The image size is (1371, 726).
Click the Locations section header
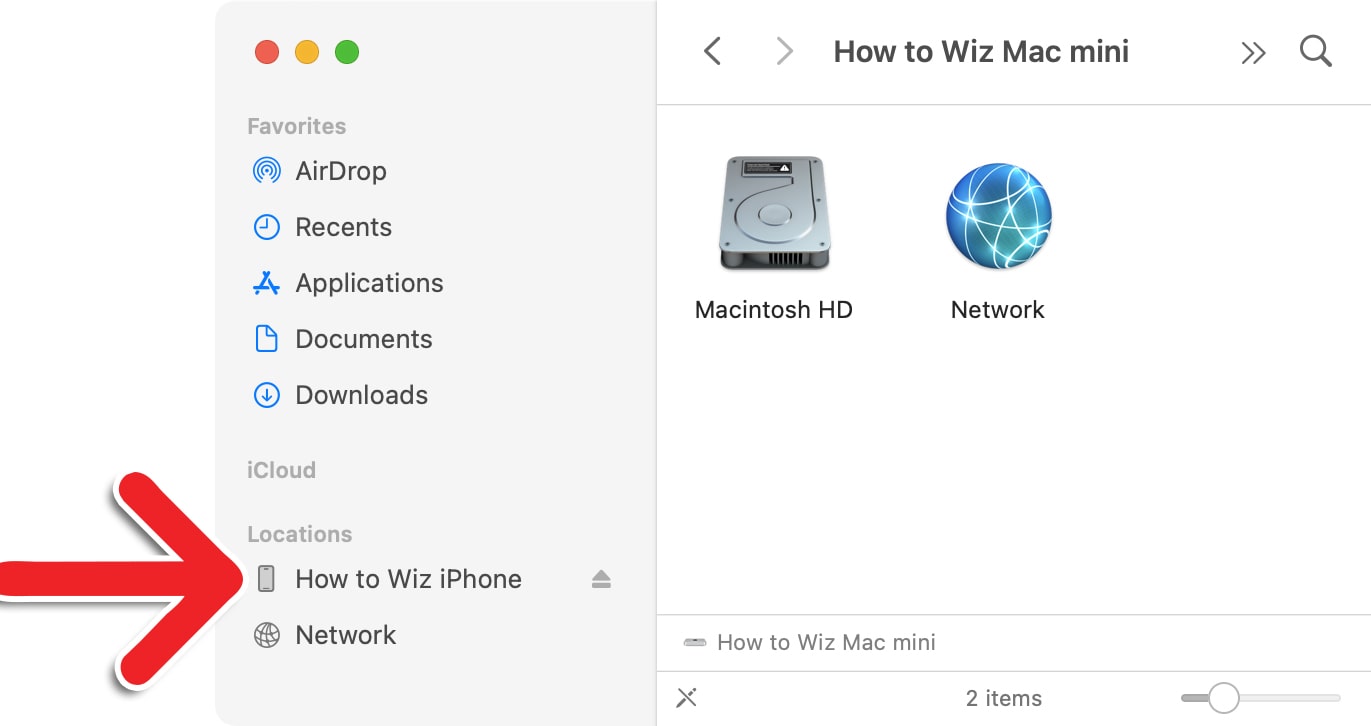click(x=299, y=534)
